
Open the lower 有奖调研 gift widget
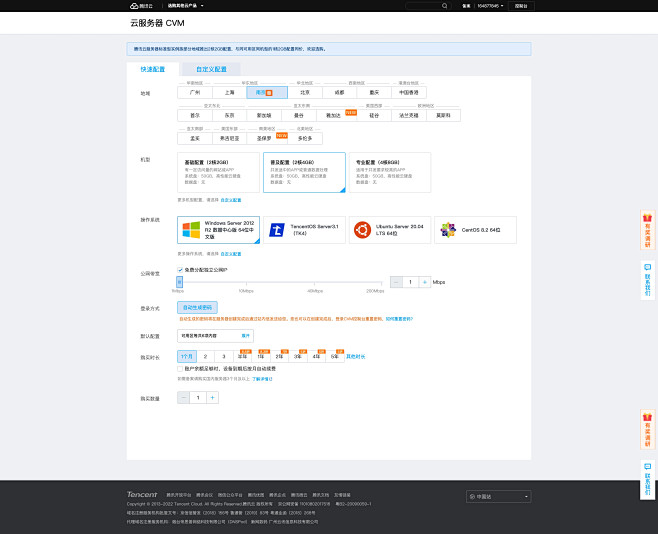[x=647, y=429]
